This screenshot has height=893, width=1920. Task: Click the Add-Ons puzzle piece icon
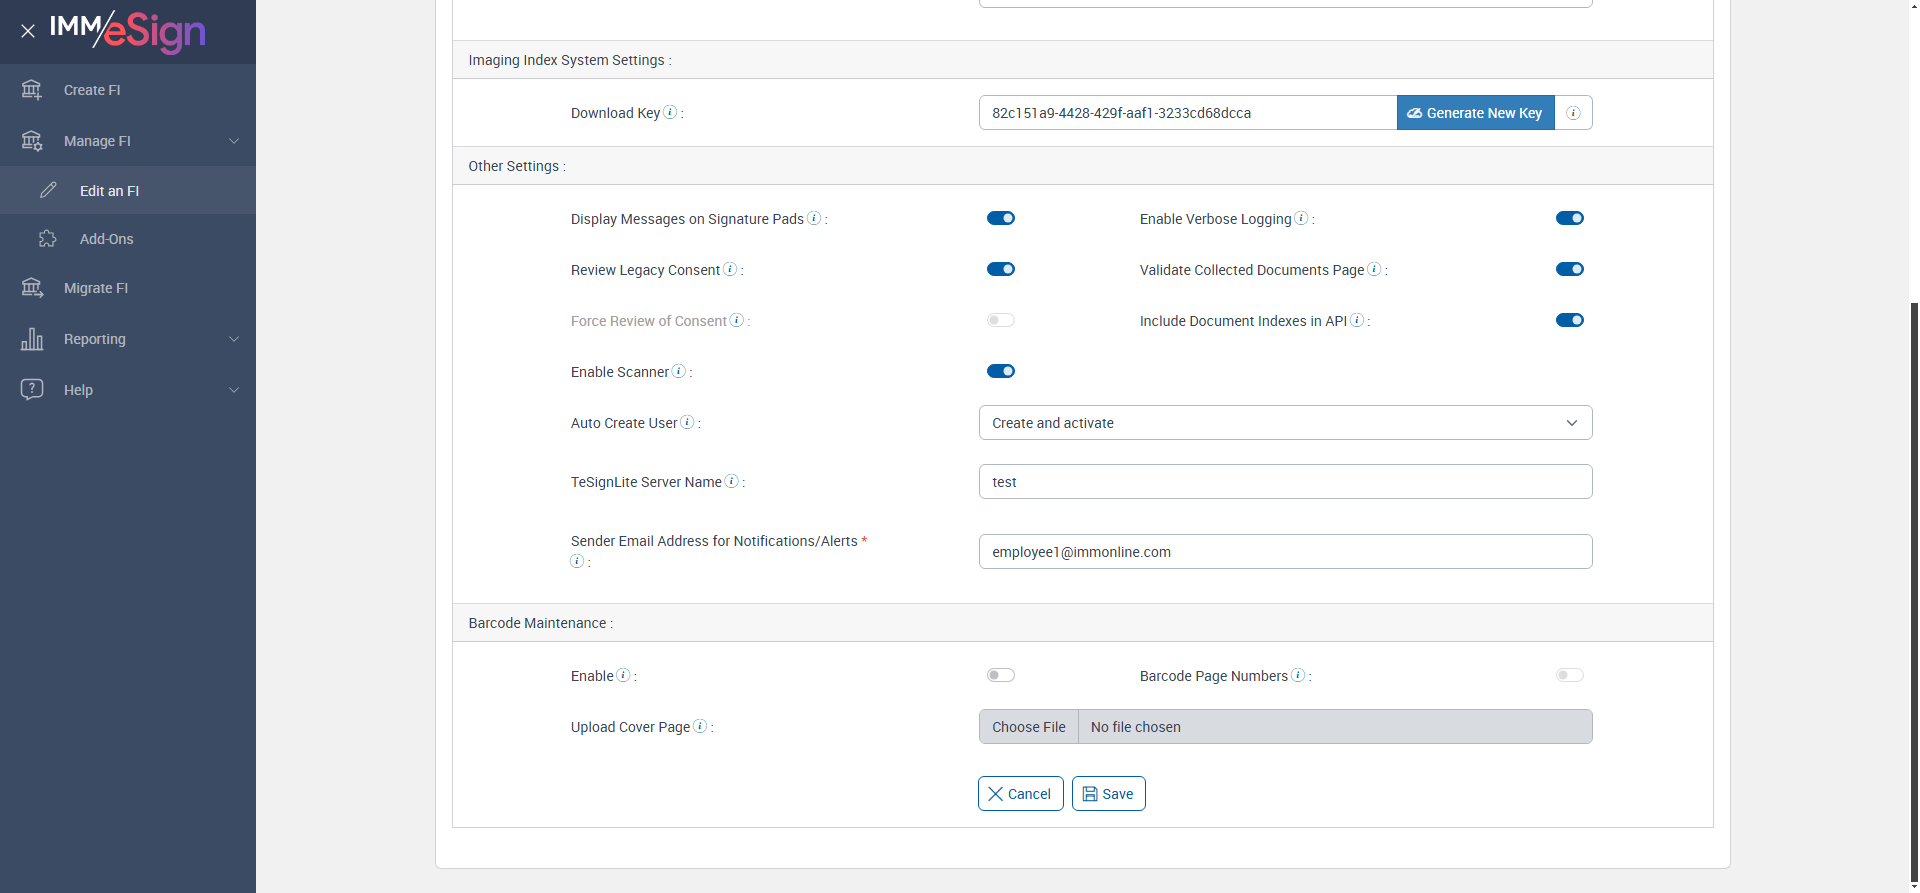[48, 239]
